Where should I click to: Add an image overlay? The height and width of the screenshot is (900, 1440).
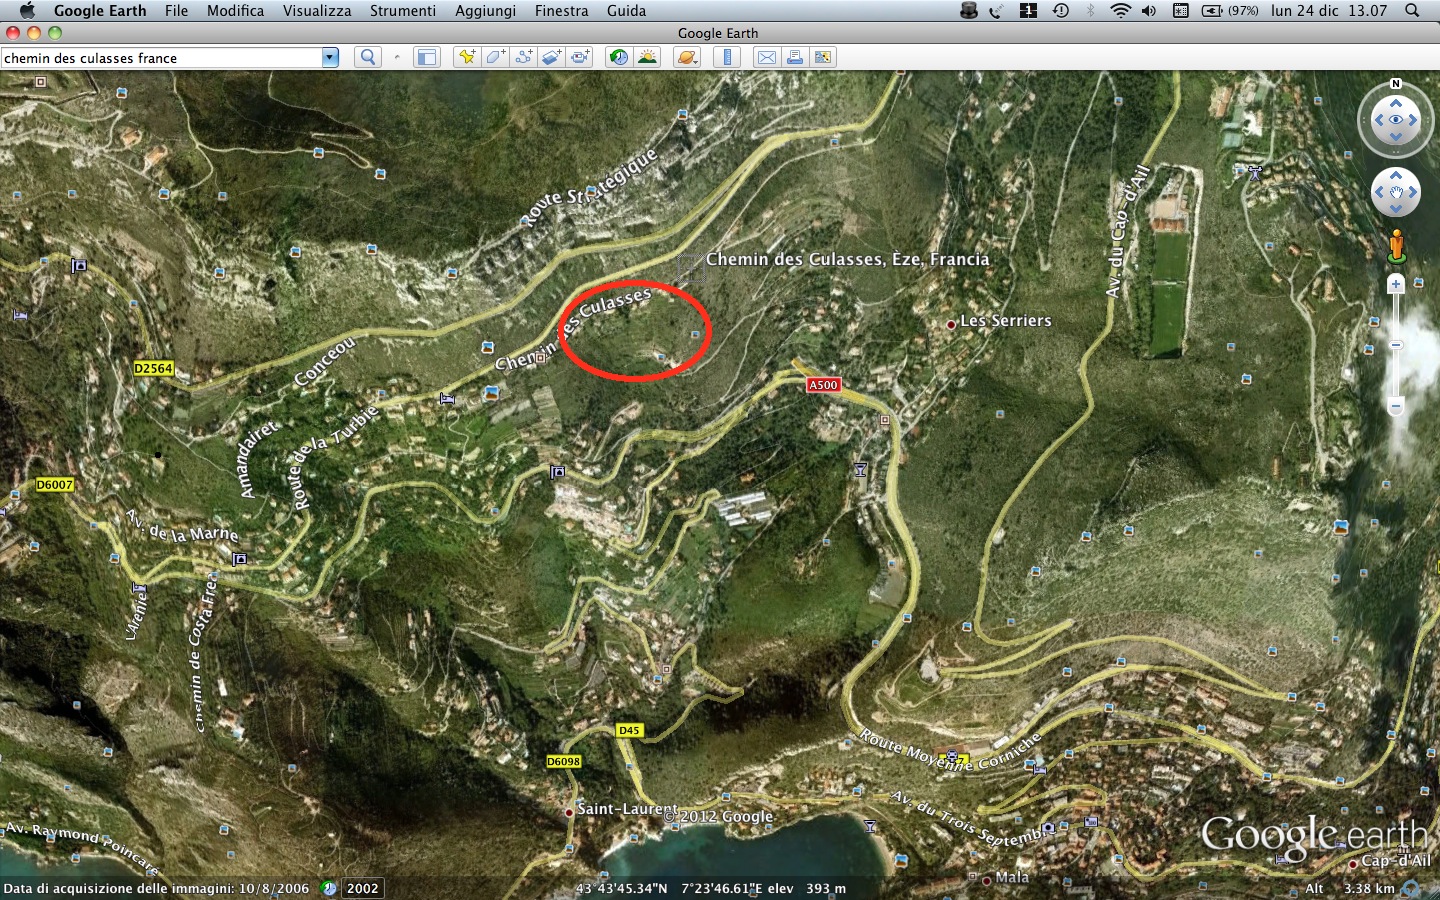coord(551,57)
